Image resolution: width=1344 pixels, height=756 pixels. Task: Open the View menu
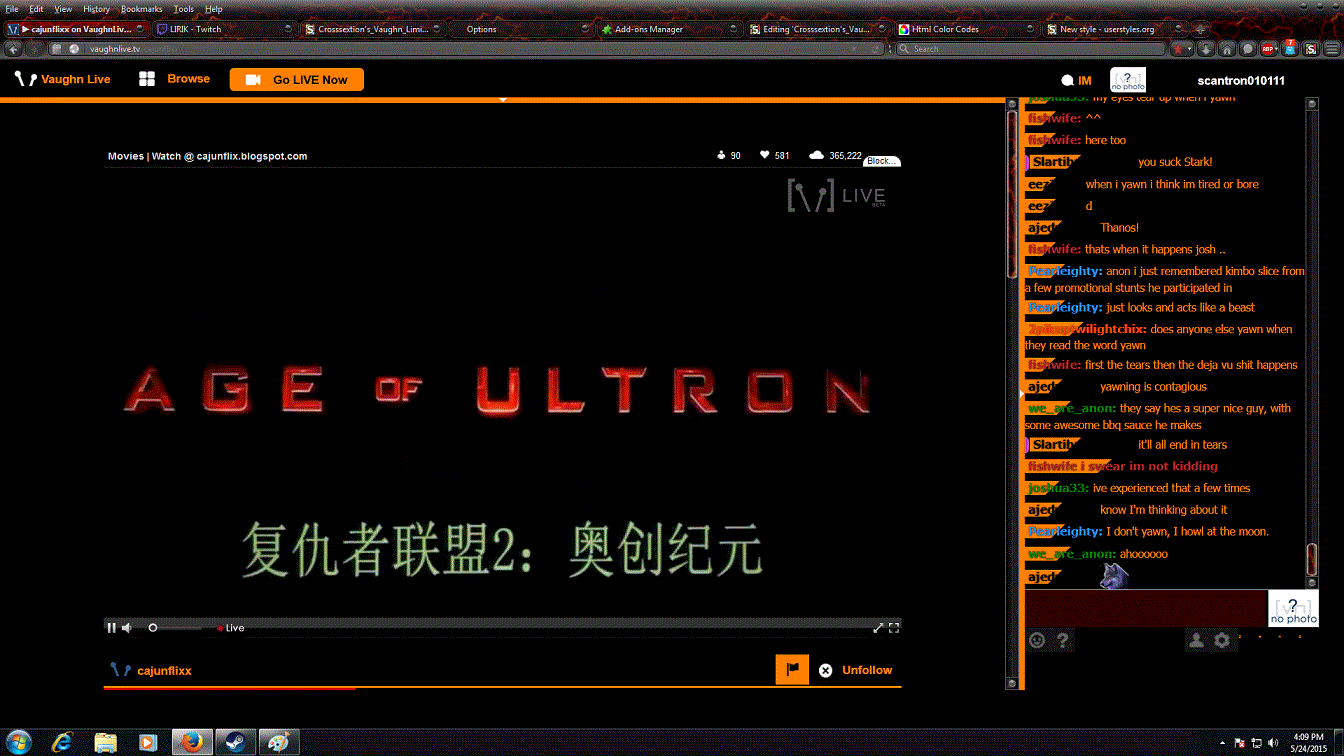coord(63,9)
